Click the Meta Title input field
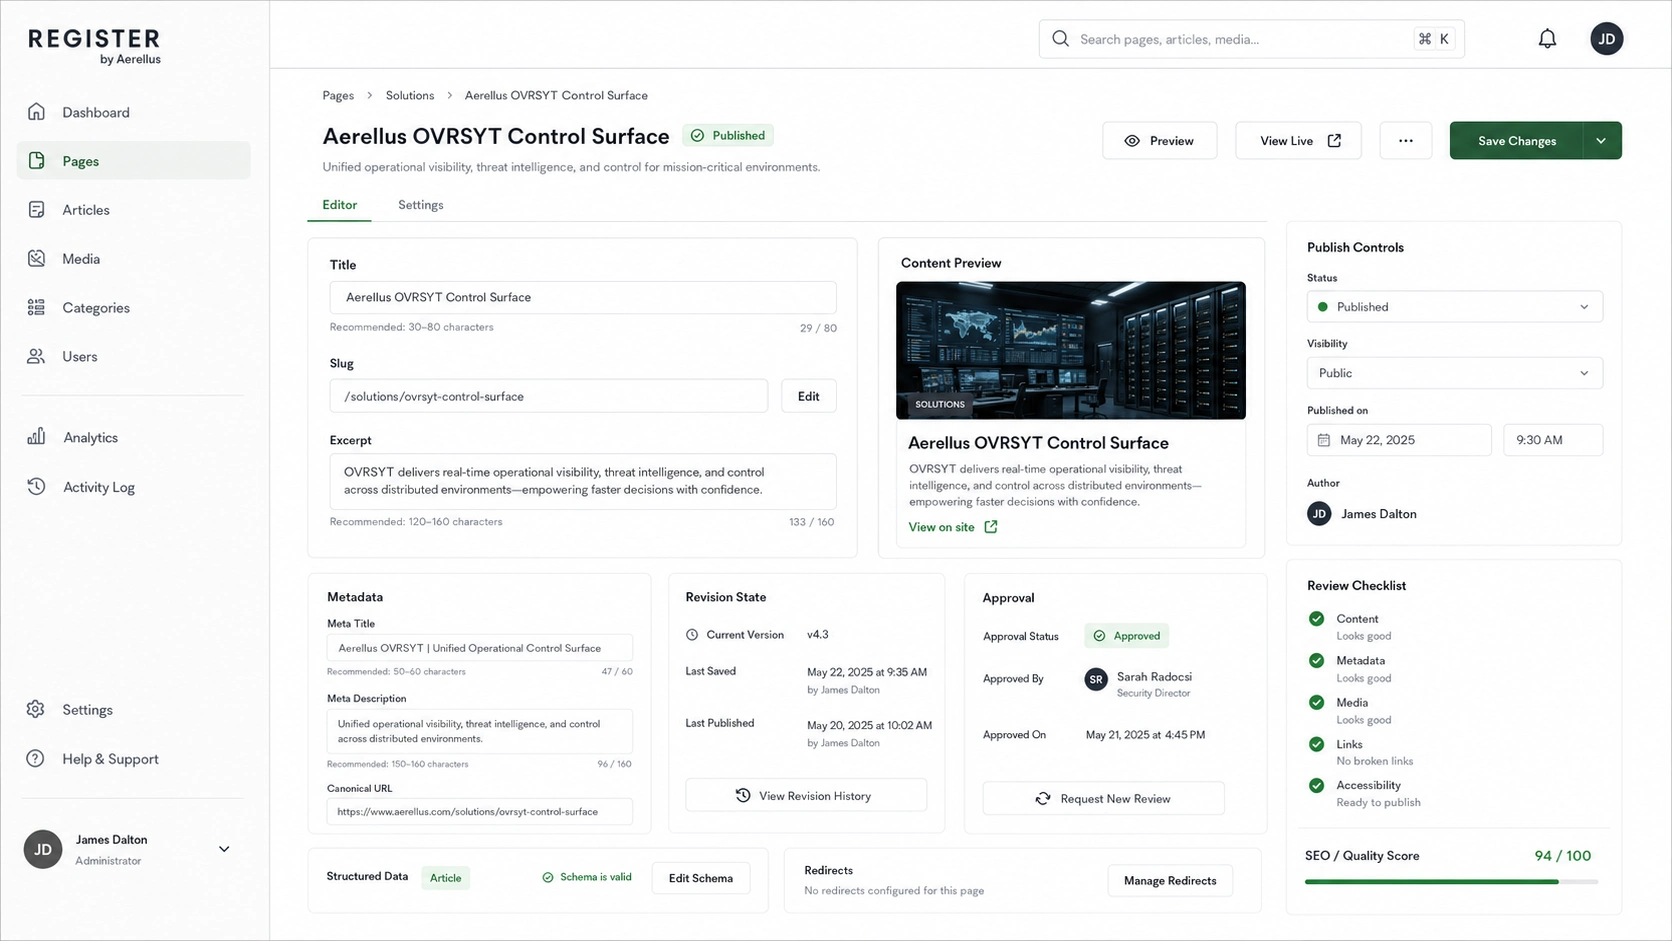 click(x=480, y=648)
